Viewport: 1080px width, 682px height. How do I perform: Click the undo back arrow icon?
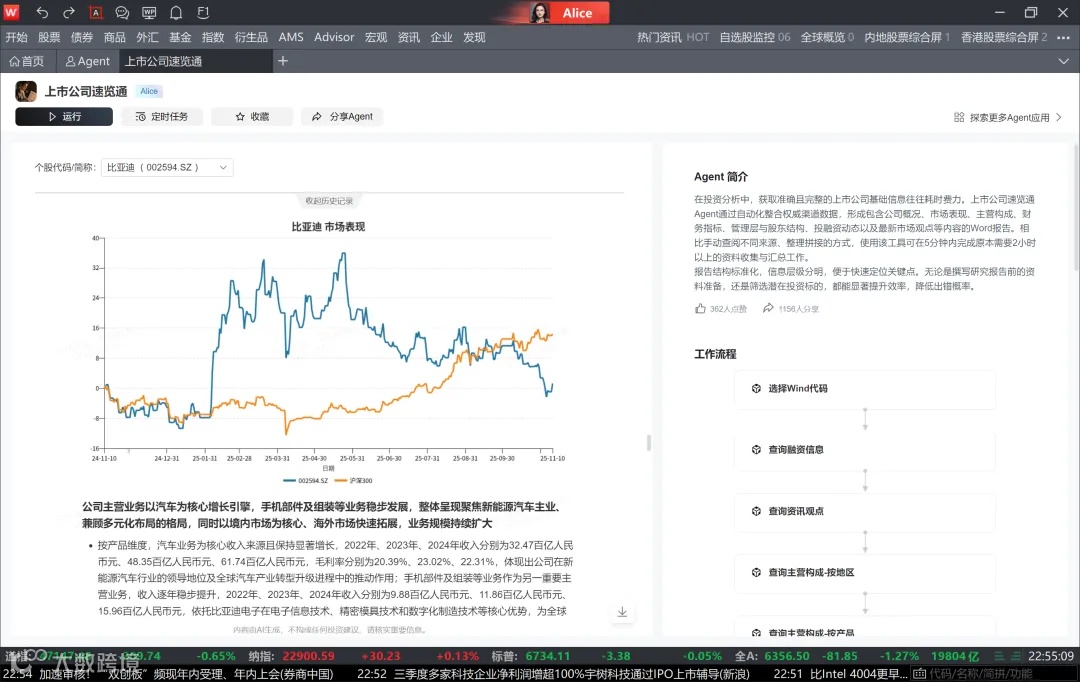[42, 12]
